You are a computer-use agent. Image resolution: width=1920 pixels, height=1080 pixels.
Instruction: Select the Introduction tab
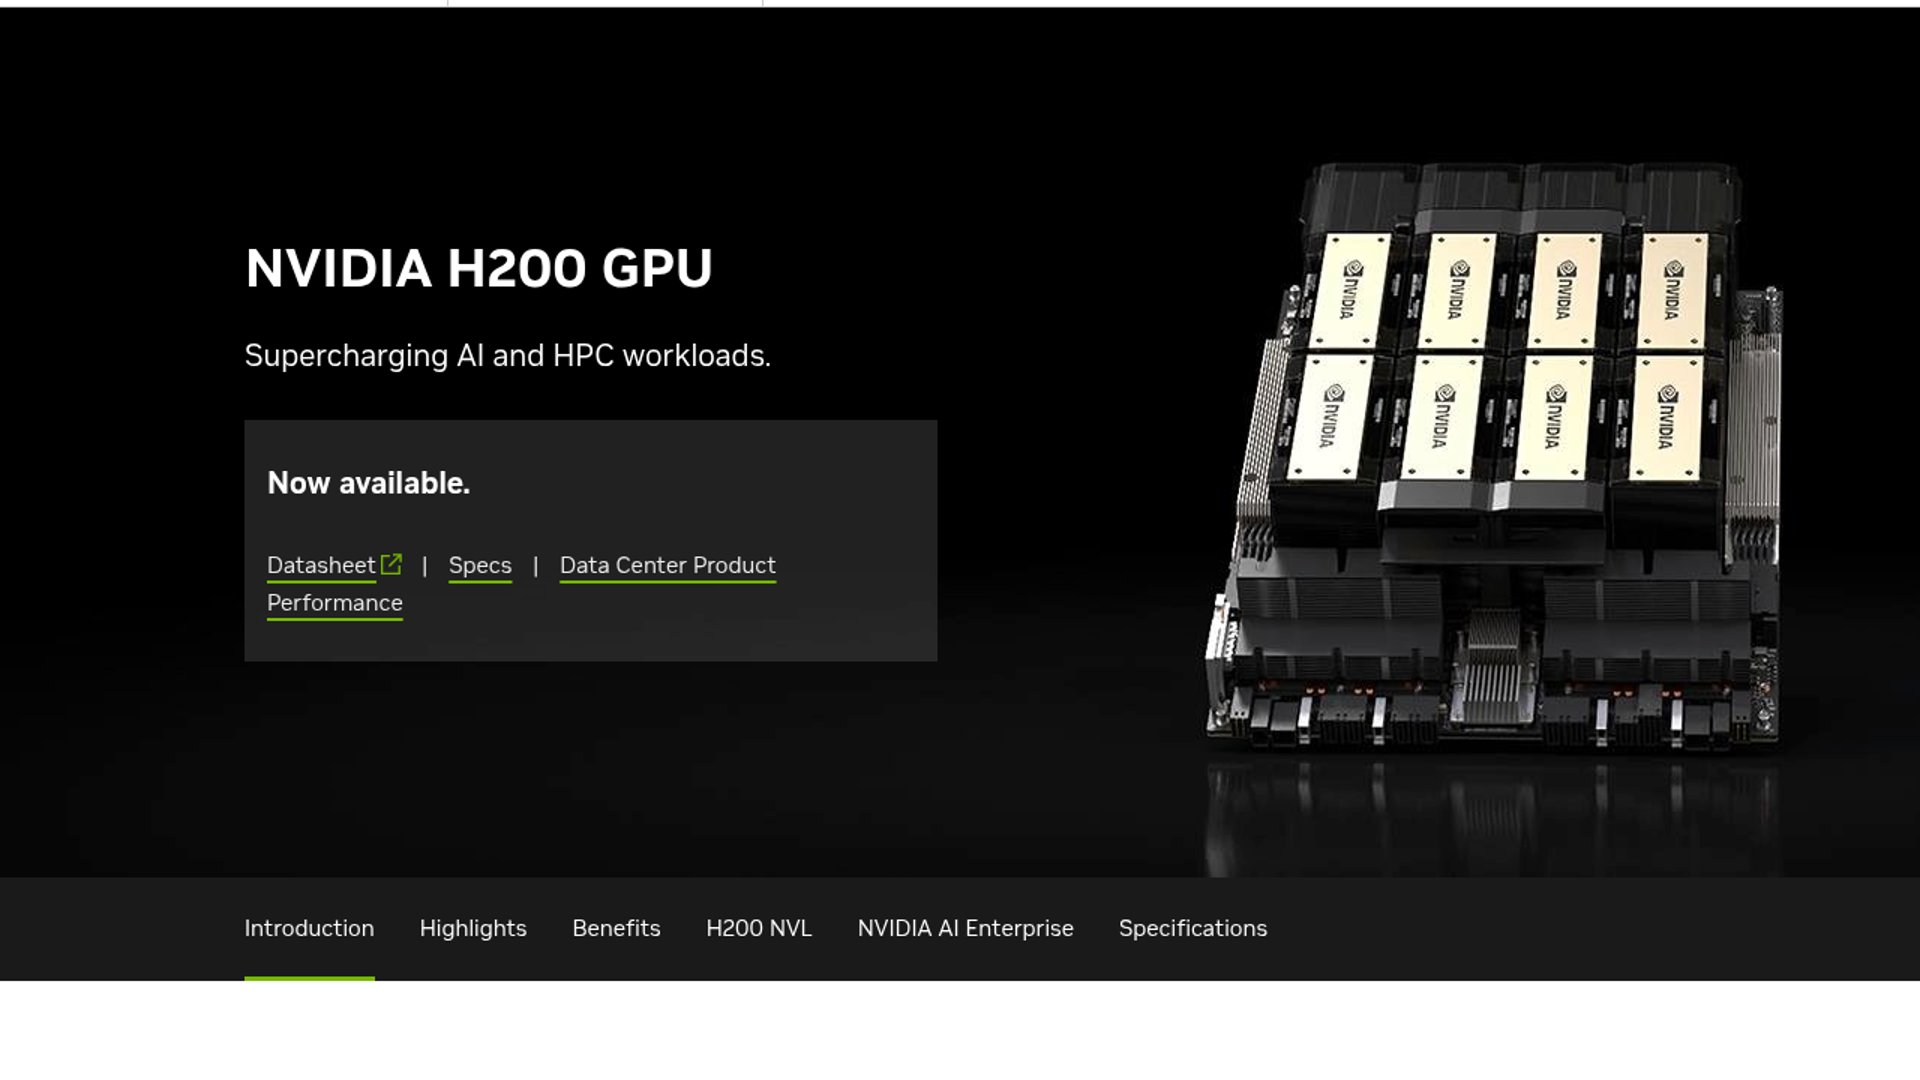click(309, 928)
